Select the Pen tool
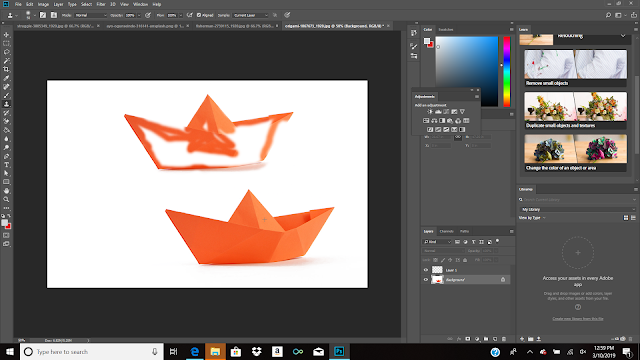The height and width of the screenshot is (360, 640). (7, 156)
